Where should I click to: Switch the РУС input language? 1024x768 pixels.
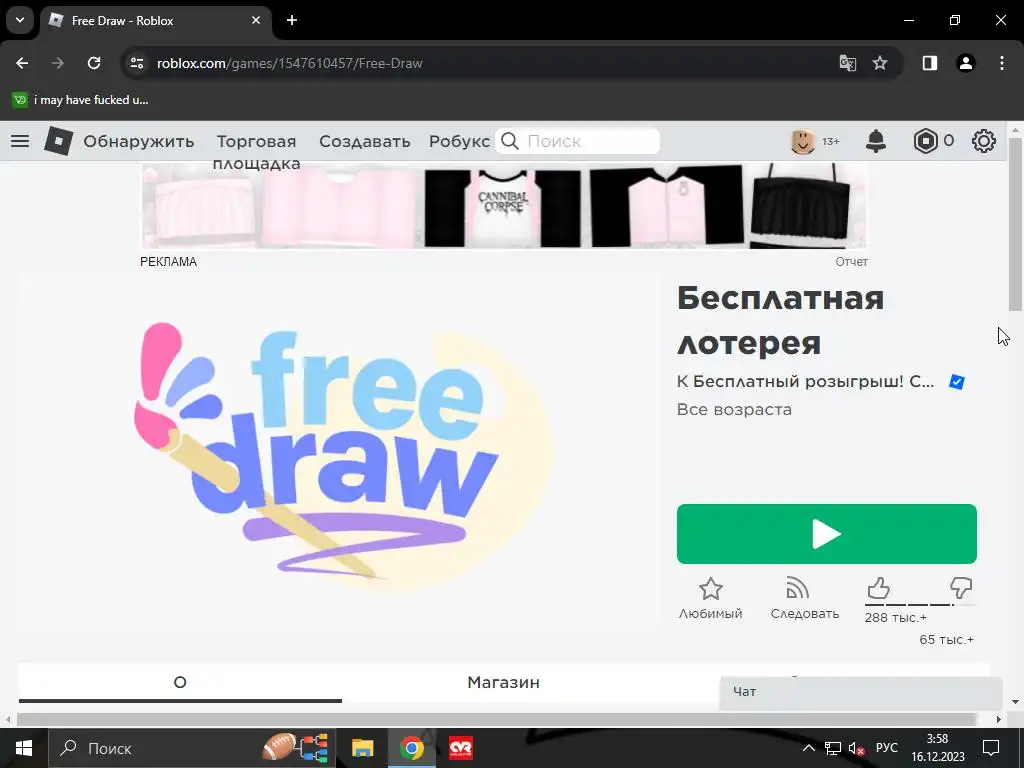(886, 748)
